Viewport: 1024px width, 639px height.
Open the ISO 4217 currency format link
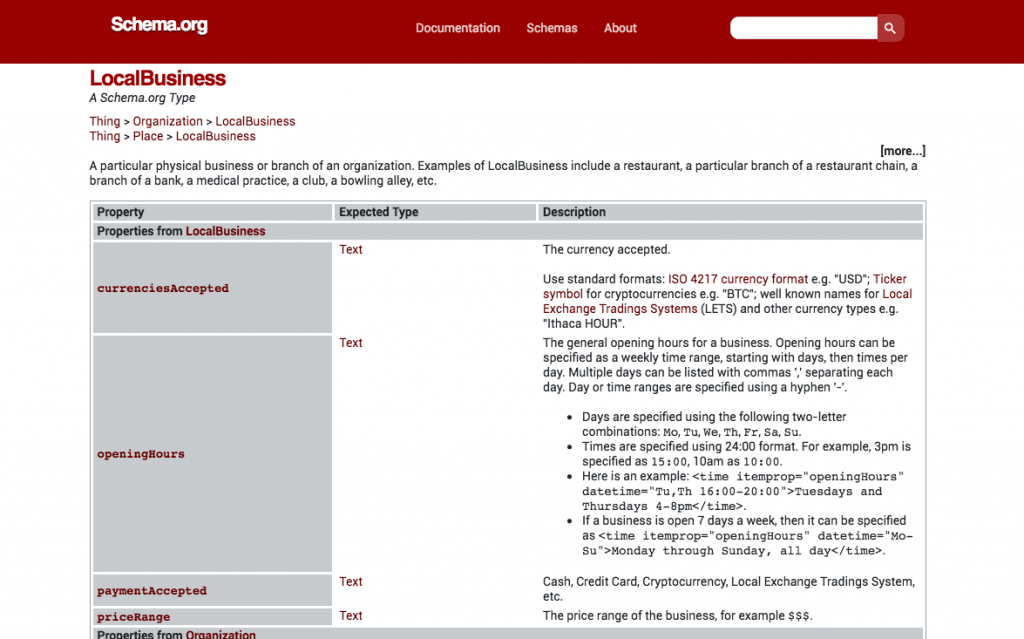(738, 279)
